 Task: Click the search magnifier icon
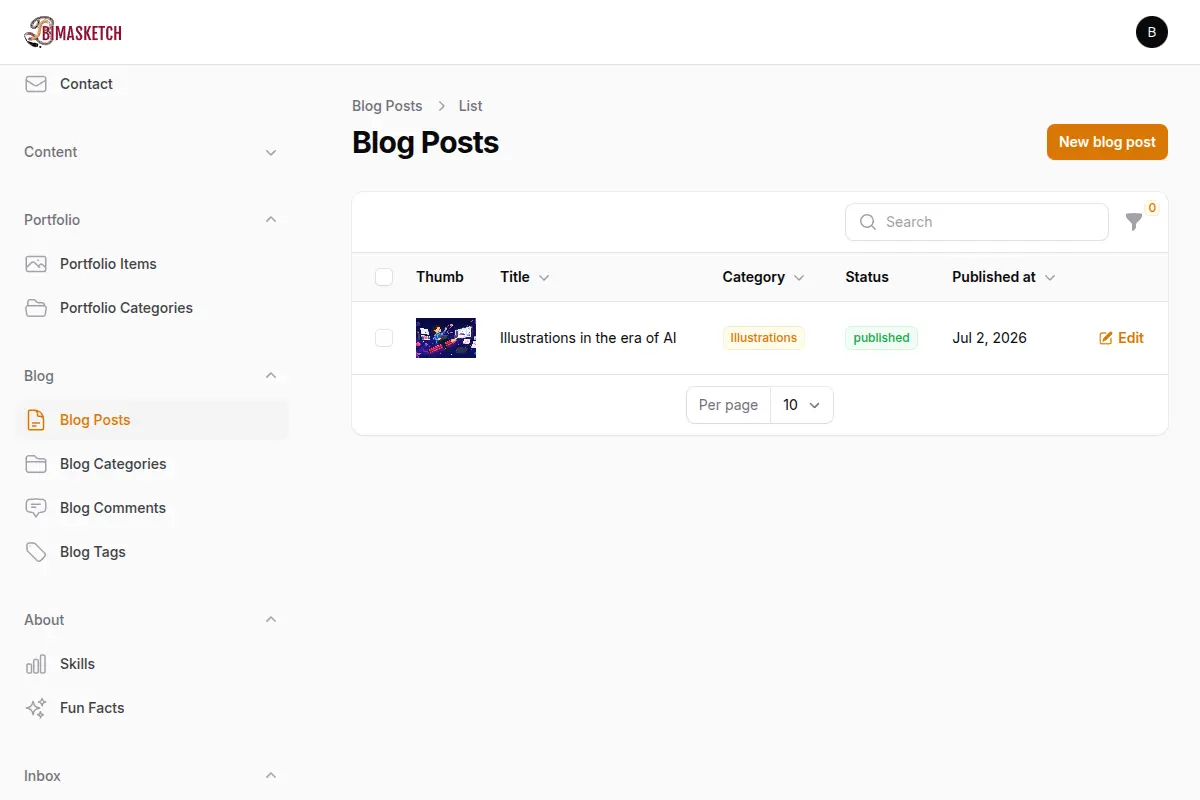868,222
